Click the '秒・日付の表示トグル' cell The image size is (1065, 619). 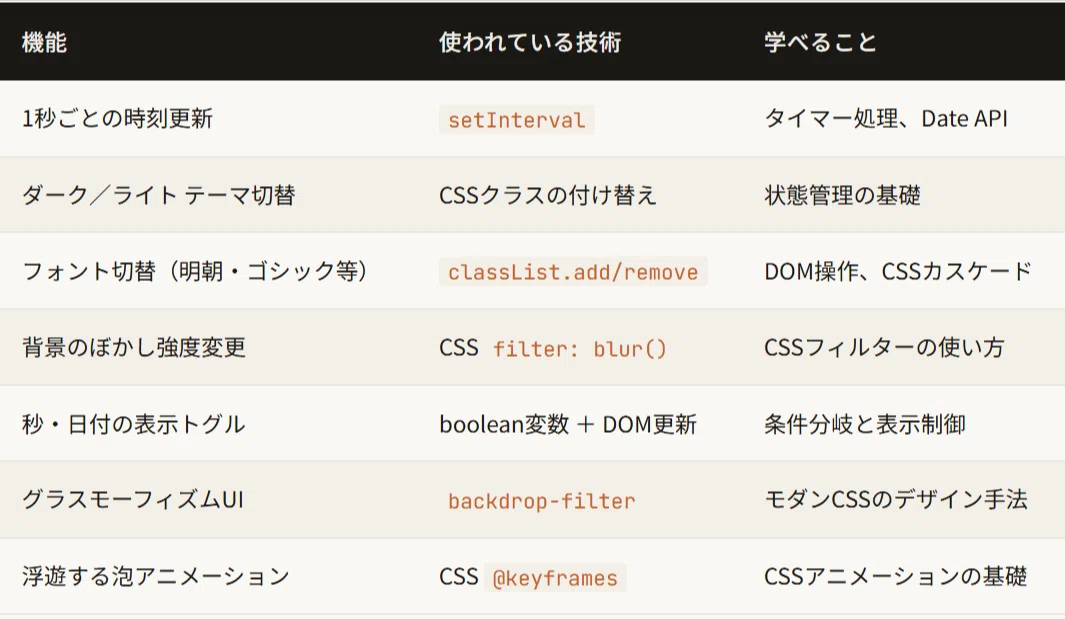[133, 424]
